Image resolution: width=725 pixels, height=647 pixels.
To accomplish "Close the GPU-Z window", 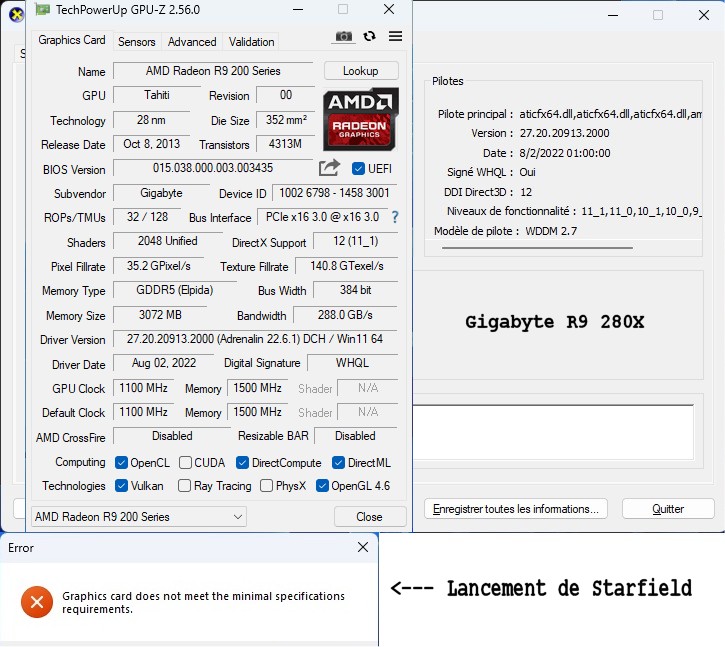I will click(389, 9).
